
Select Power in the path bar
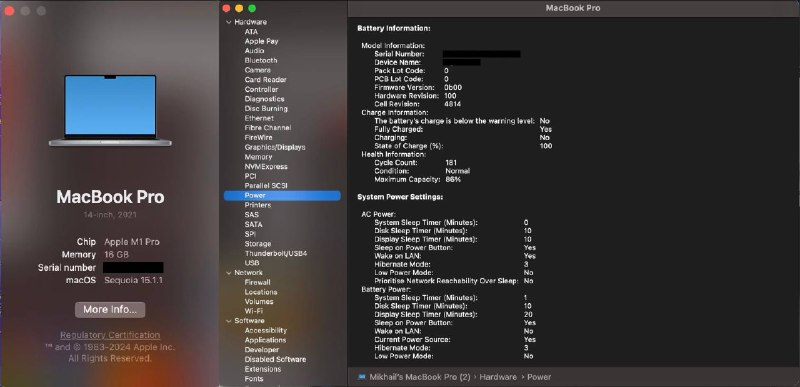[539, 377]
